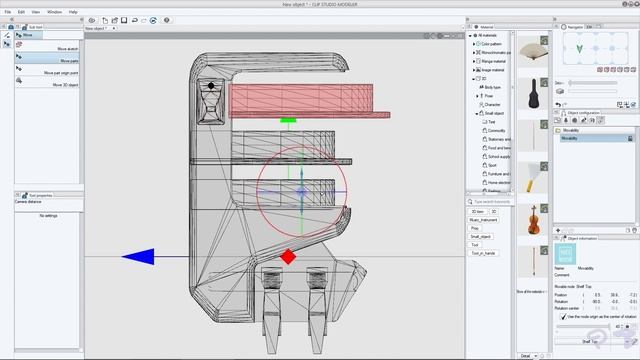Click the eye preview icon in toolbar
640x360 pixels.
coord(92,20)
